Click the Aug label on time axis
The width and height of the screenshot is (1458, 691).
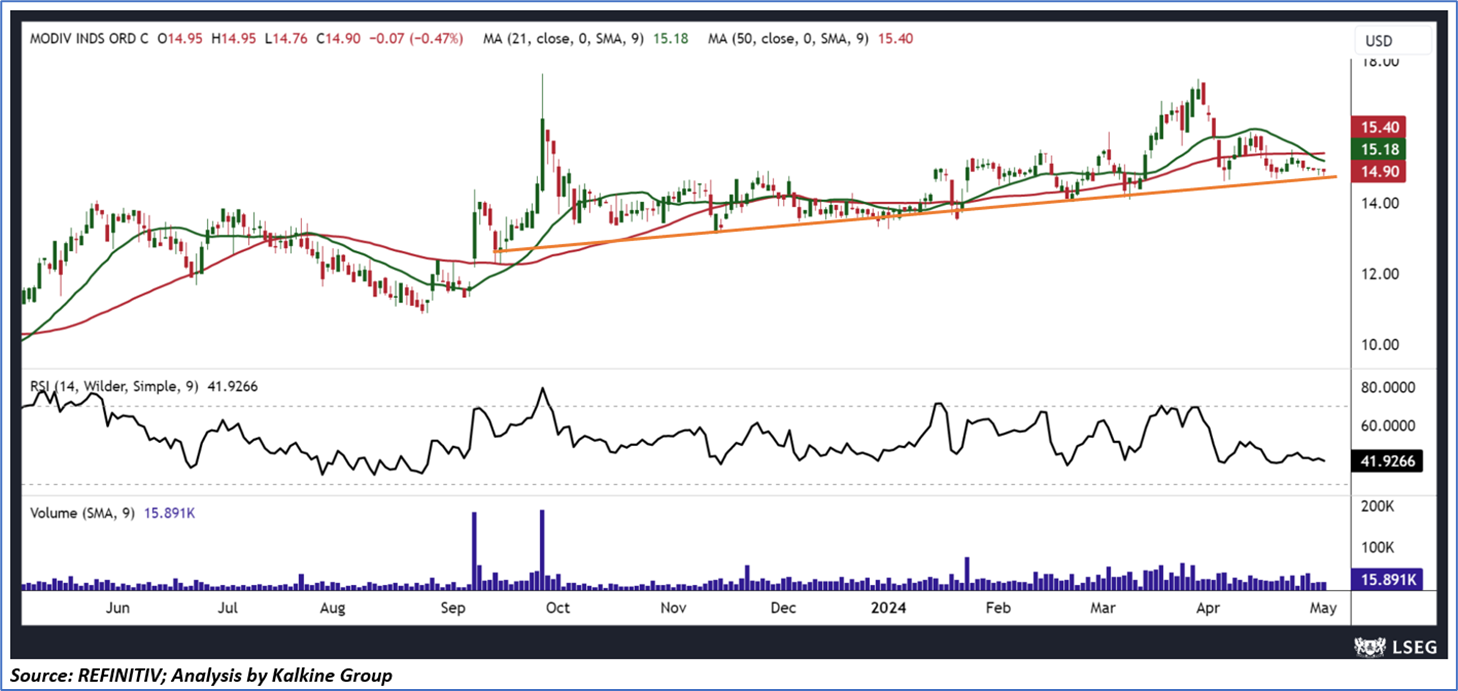point(333,608)
